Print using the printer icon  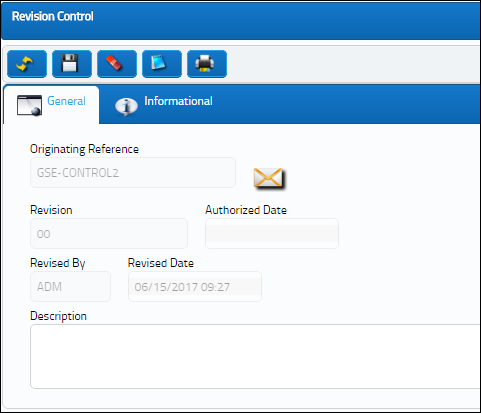pyautogui.click(x=207, y=64)
